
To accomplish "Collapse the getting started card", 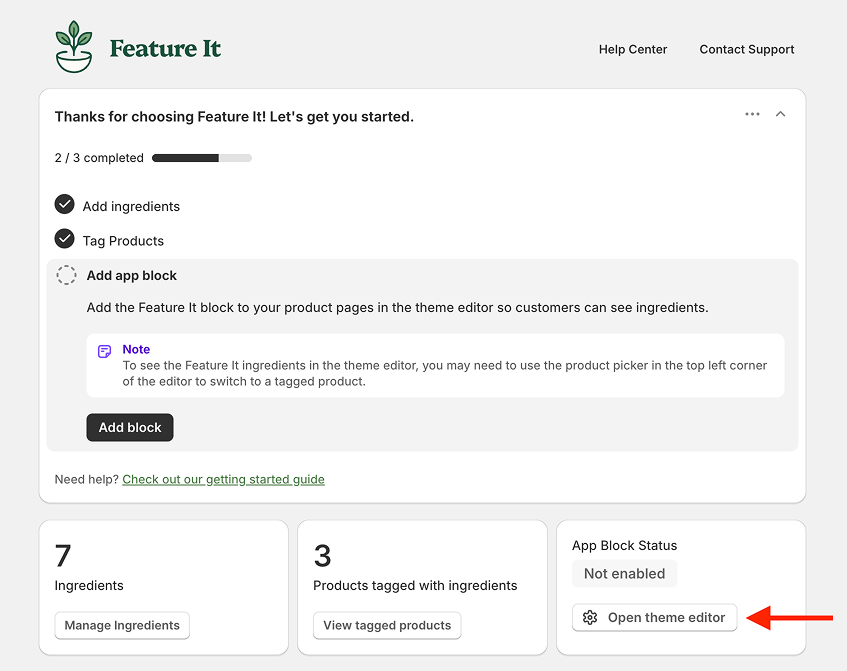I will coord(781,114).
